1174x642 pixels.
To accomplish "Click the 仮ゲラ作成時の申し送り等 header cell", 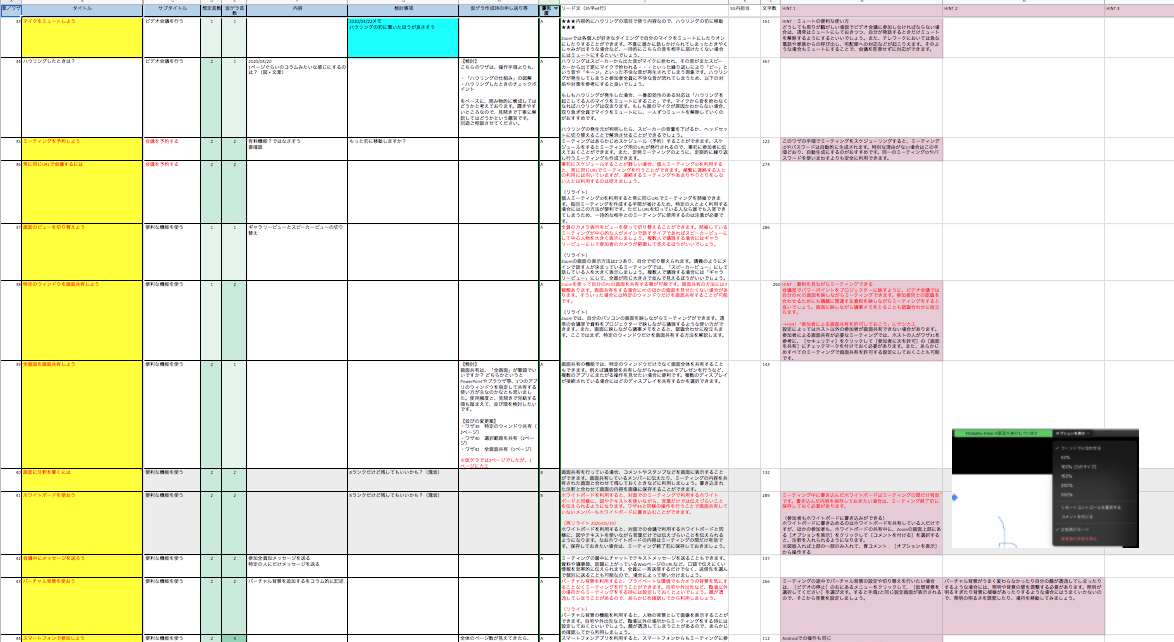I will pos(497,7).
